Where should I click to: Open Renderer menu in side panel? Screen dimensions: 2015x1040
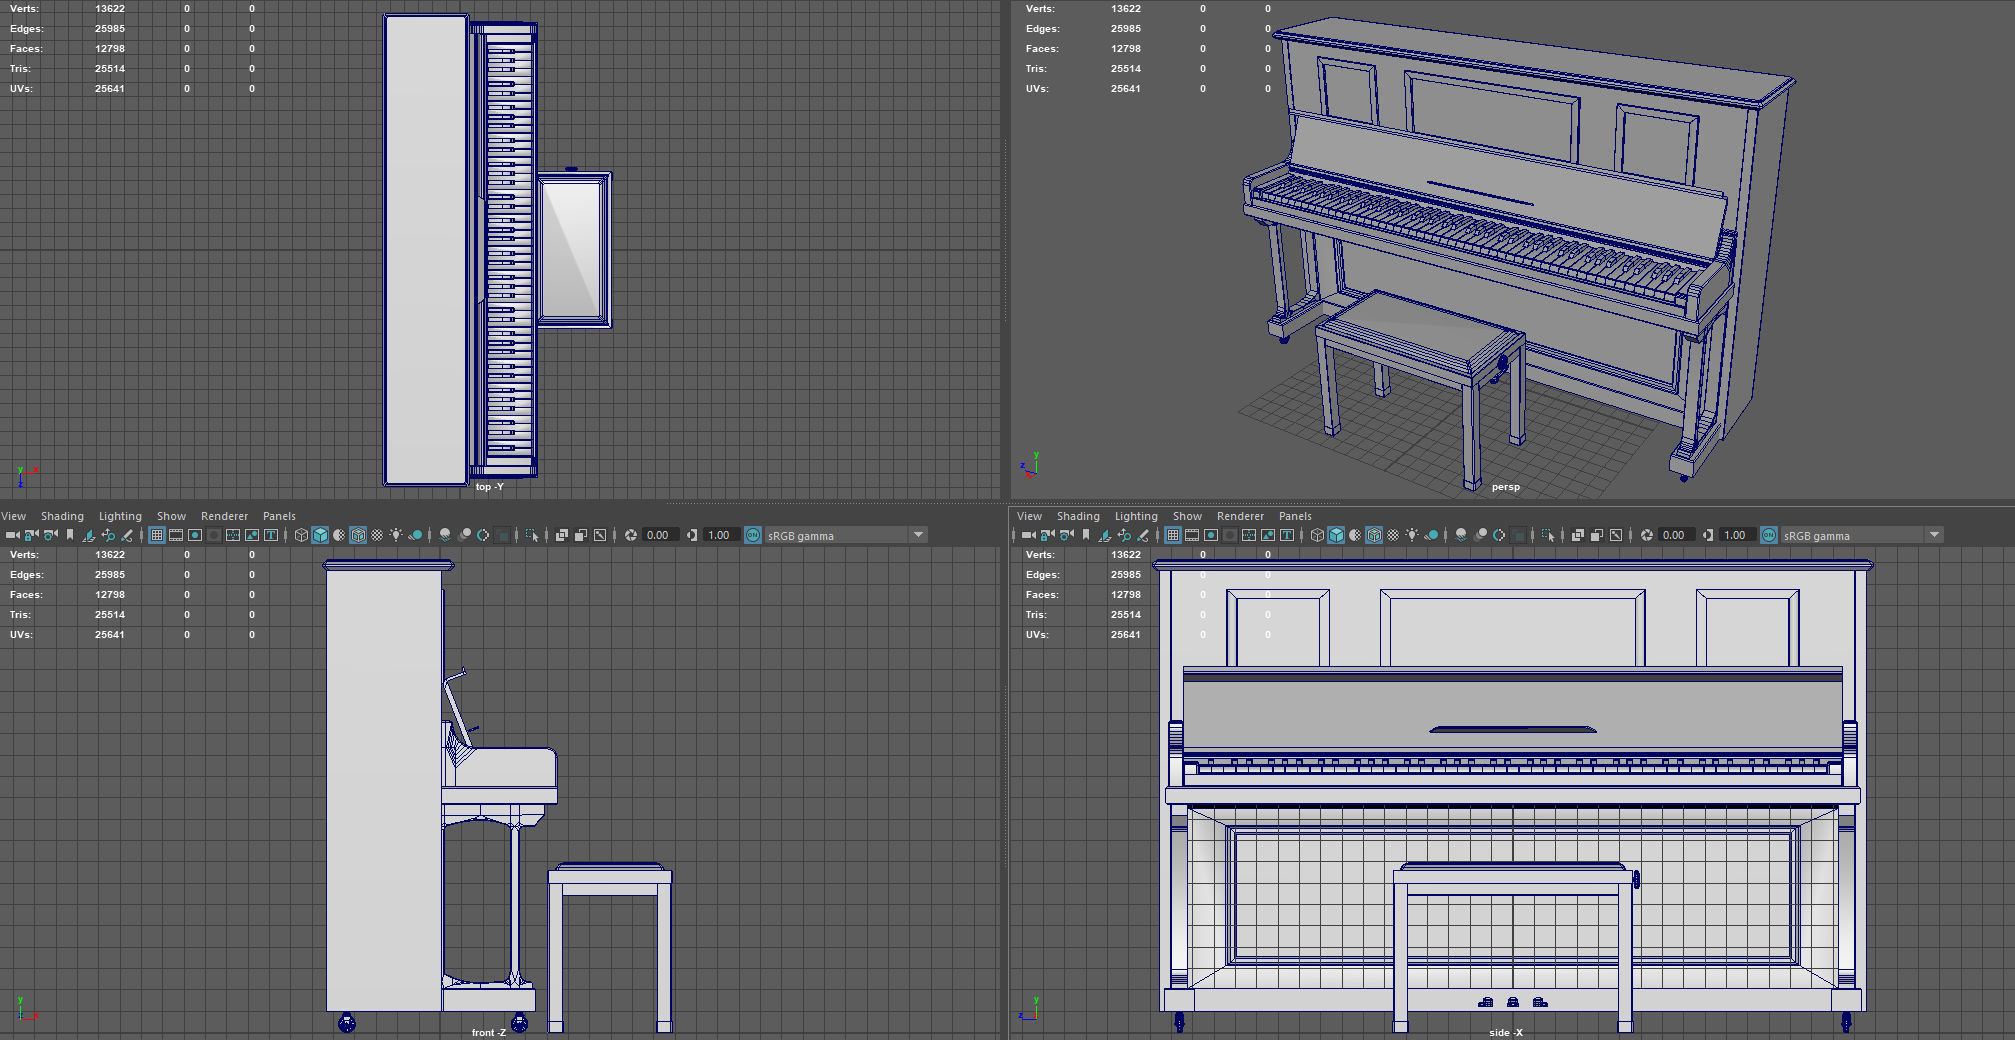tap(1240, 516)
